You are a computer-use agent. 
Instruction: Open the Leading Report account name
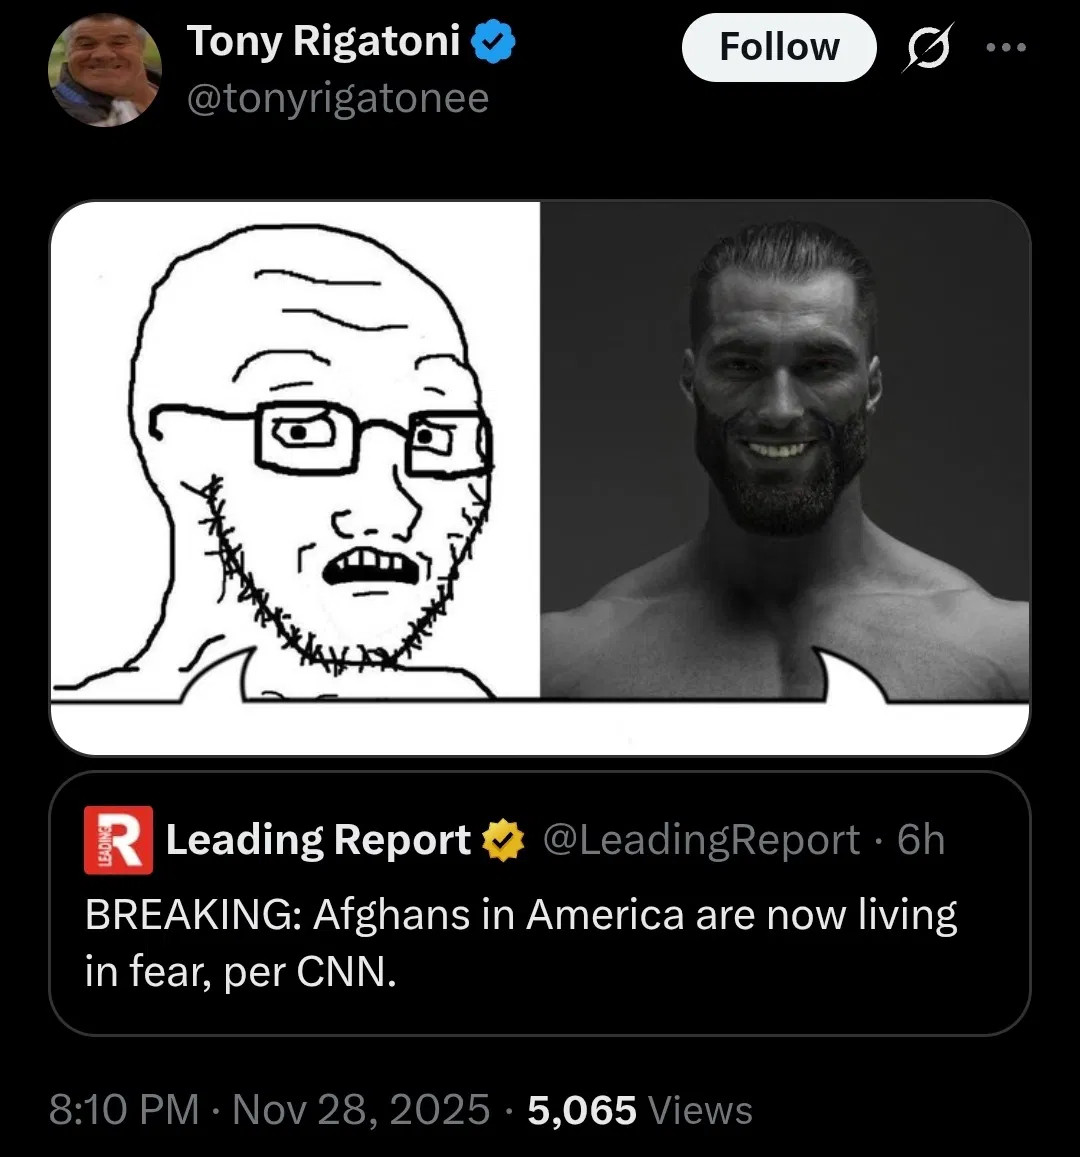pos(318,840)
